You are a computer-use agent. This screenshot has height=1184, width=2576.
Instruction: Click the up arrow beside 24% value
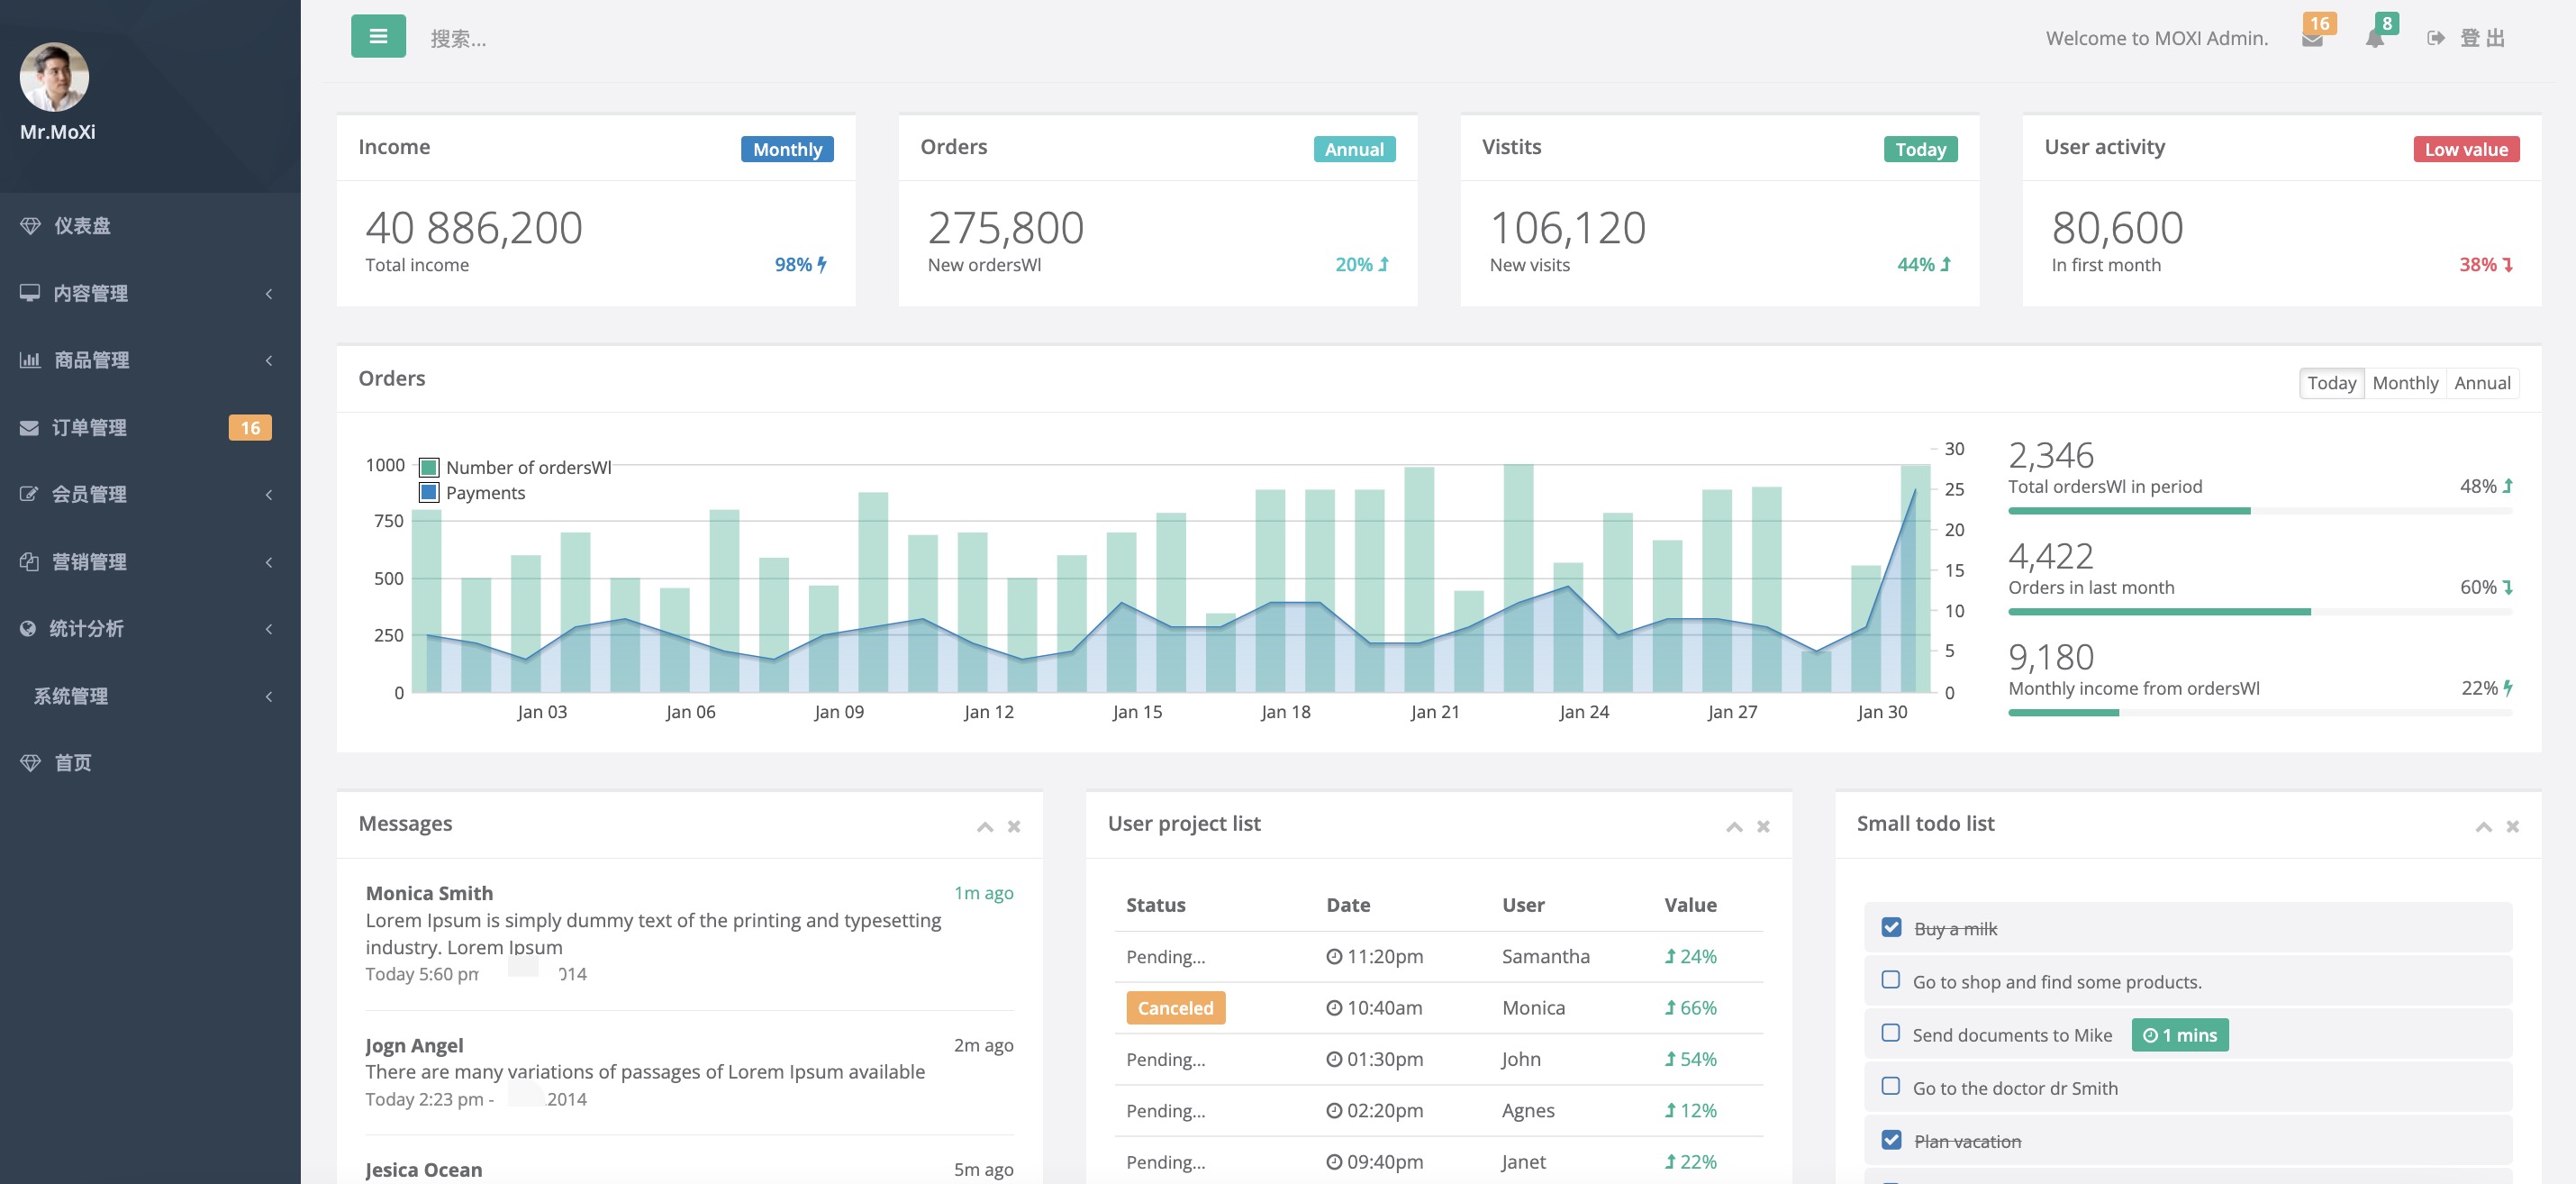[1670, 957]
